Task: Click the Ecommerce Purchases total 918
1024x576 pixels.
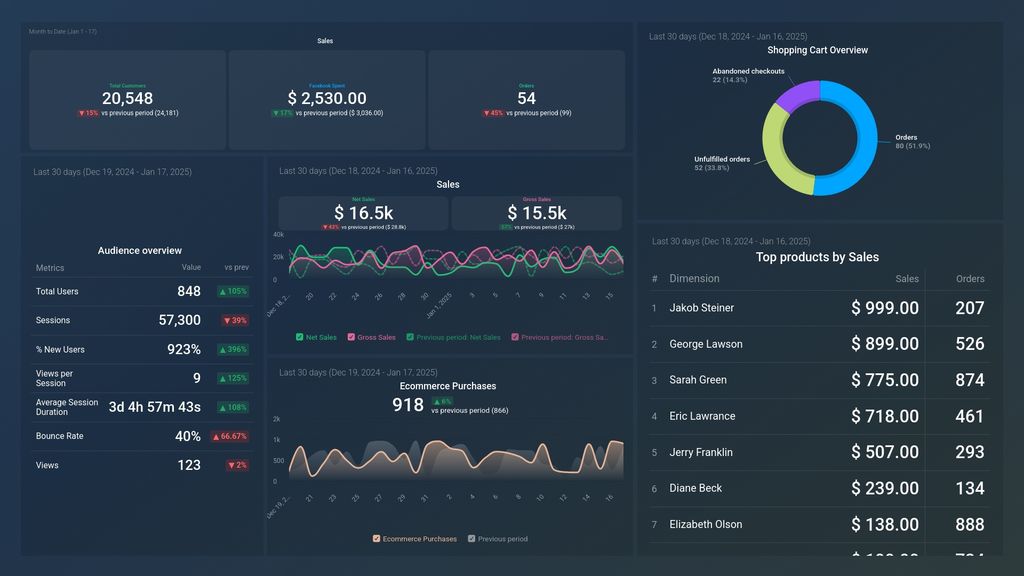Action: pyautogui.click(x=408, y=405)
